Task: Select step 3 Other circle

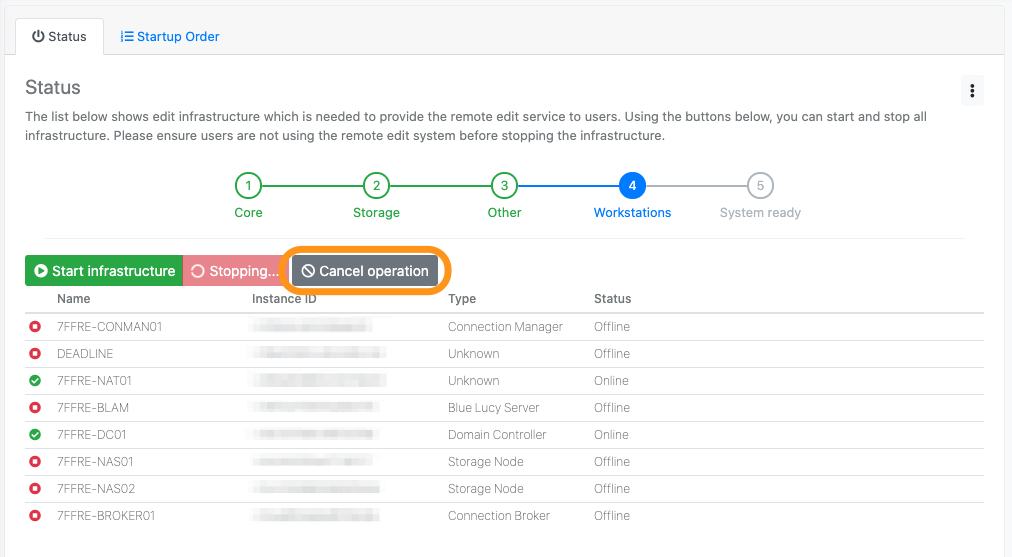Action: 504,185
